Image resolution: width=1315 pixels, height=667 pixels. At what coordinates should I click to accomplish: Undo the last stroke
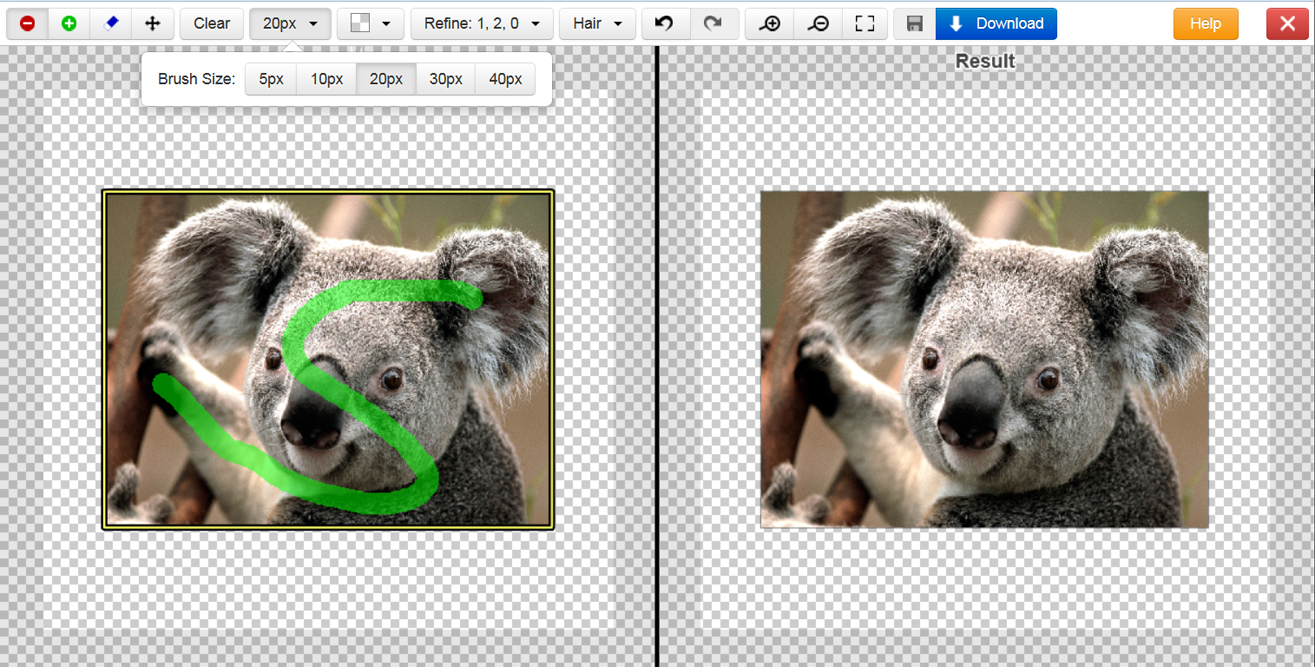click(x=664, y=23)
